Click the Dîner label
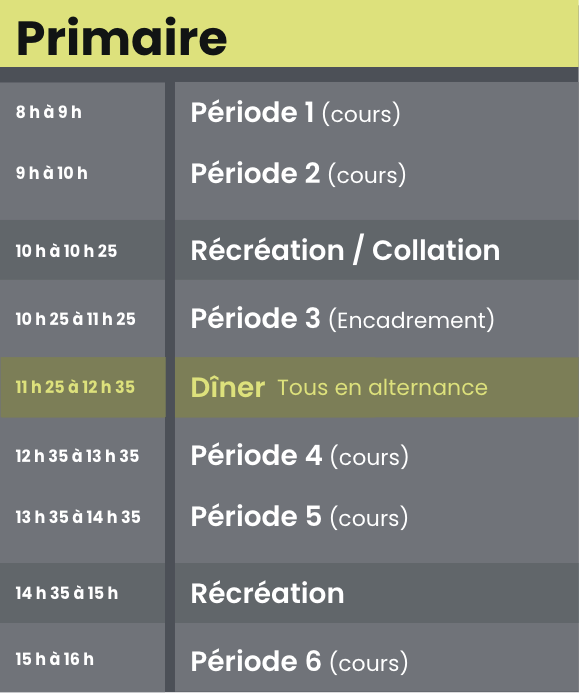The height and width of the screenshot is (693, 579). point(228,387)
